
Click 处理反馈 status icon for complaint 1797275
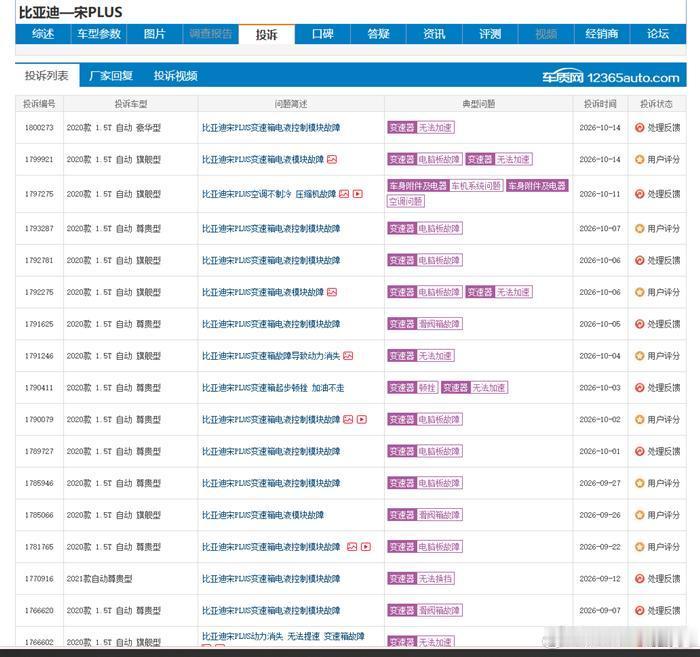pyautogui.click(x=639, y=194)
